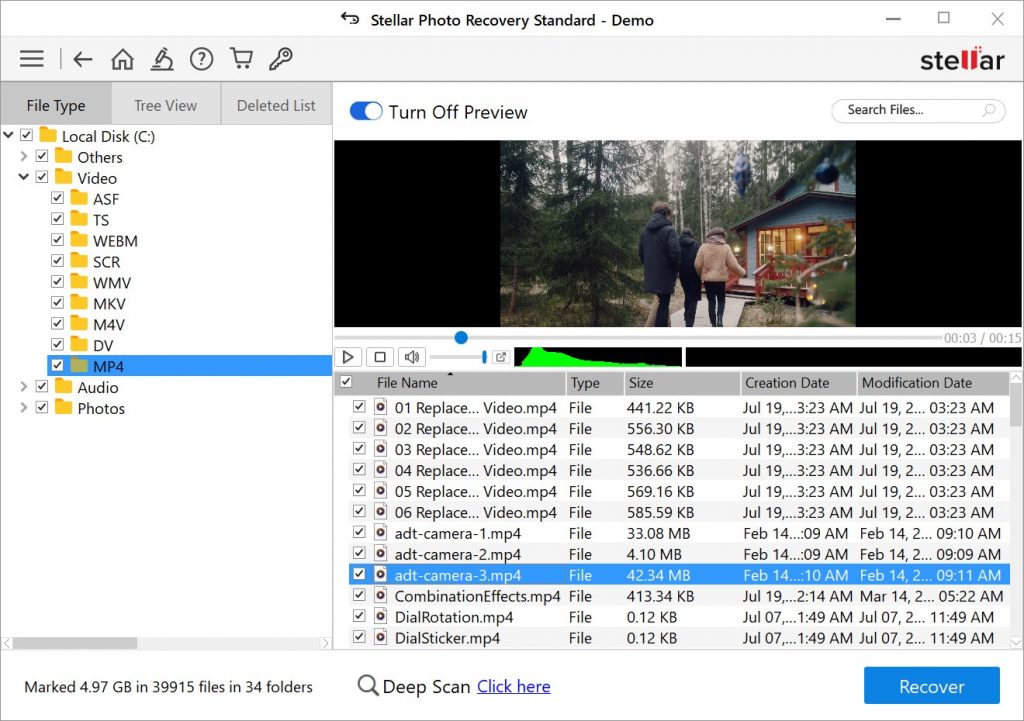
Task: Click the Recover button
Action: 931,686
